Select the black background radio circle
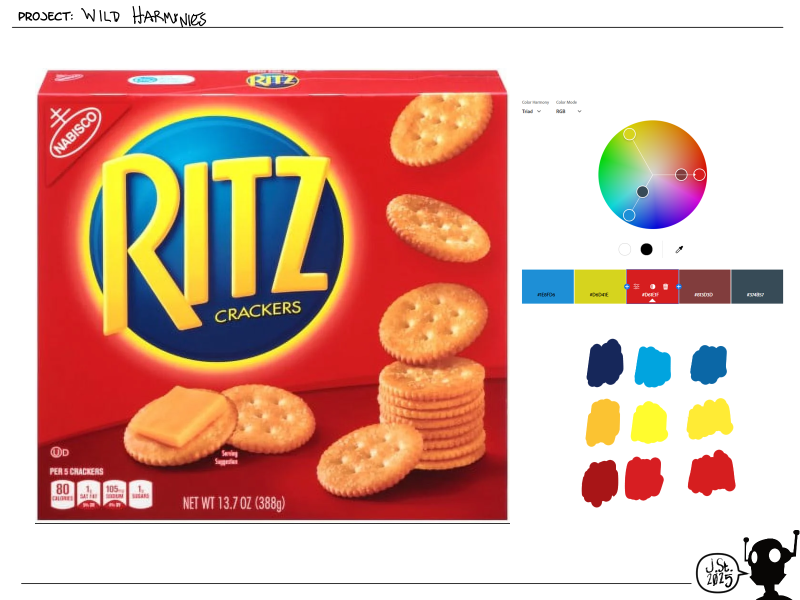This screenshot has height=600, width=800. (646, 249)
